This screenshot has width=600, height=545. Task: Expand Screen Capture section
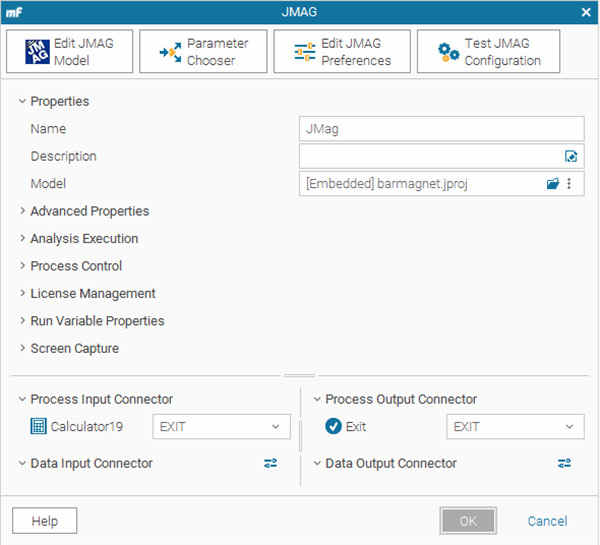[22, 348]
